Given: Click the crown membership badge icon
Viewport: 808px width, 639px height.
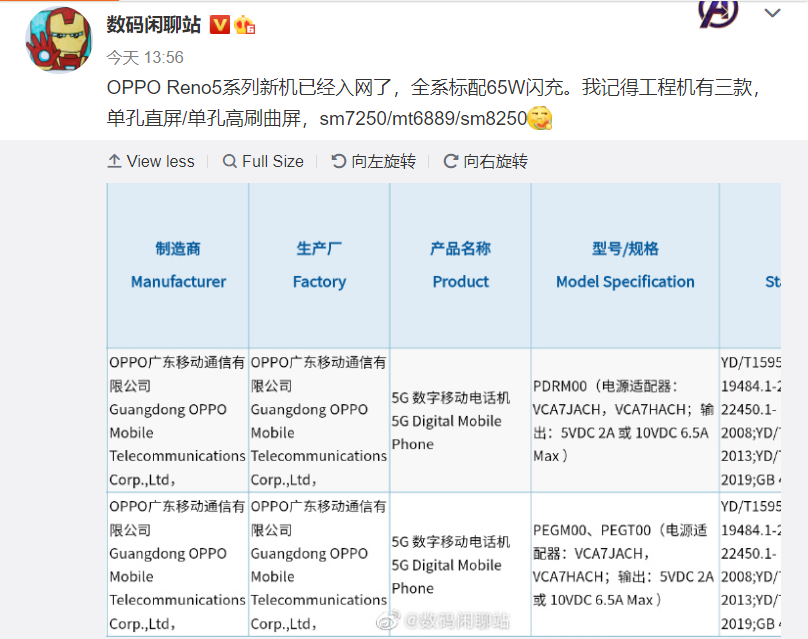Looking at the screenshot, I should coord(244,24).
